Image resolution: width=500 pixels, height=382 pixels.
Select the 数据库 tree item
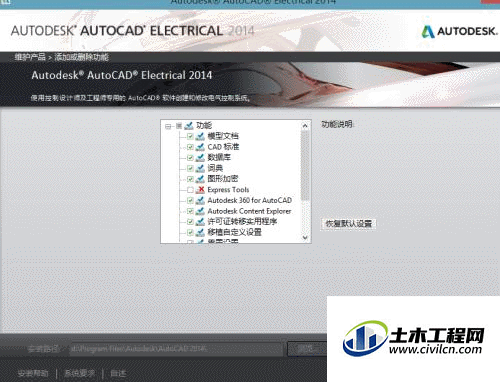click(x=219, y=158)
